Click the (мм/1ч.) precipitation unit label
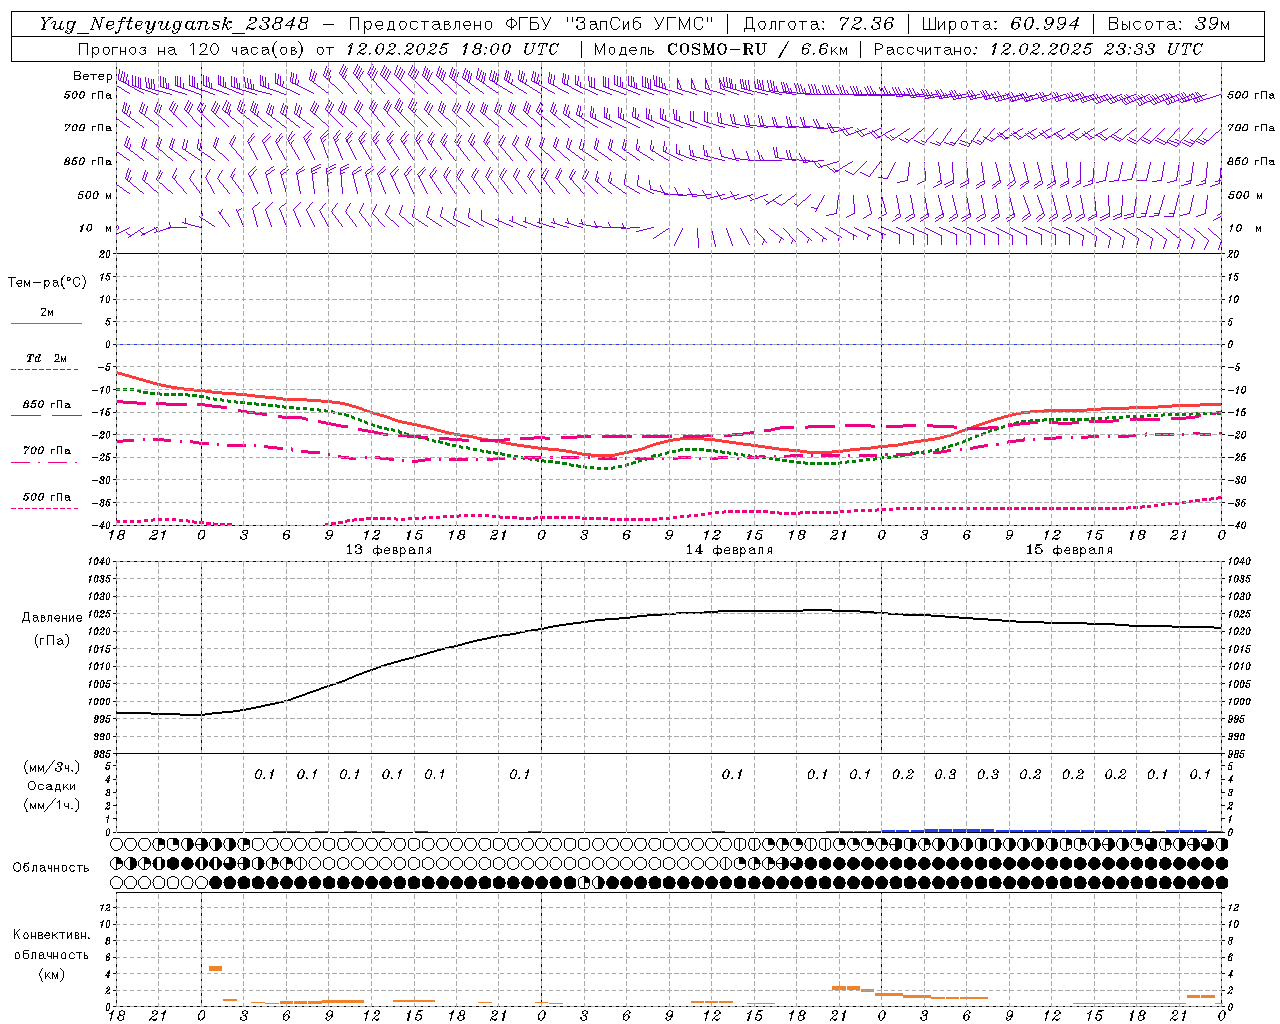Image resolution: width=1280 pixels, height=1024 pixels. [x=52, y=805]
